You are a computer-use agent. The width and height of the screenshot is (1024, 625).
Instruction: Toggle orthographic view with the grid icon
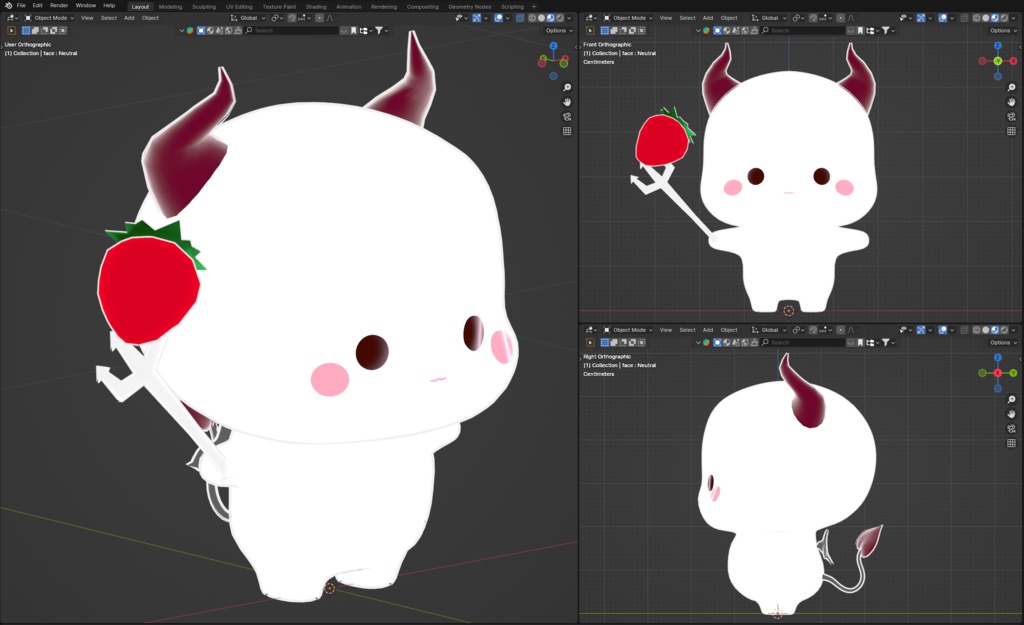point(567,130)
